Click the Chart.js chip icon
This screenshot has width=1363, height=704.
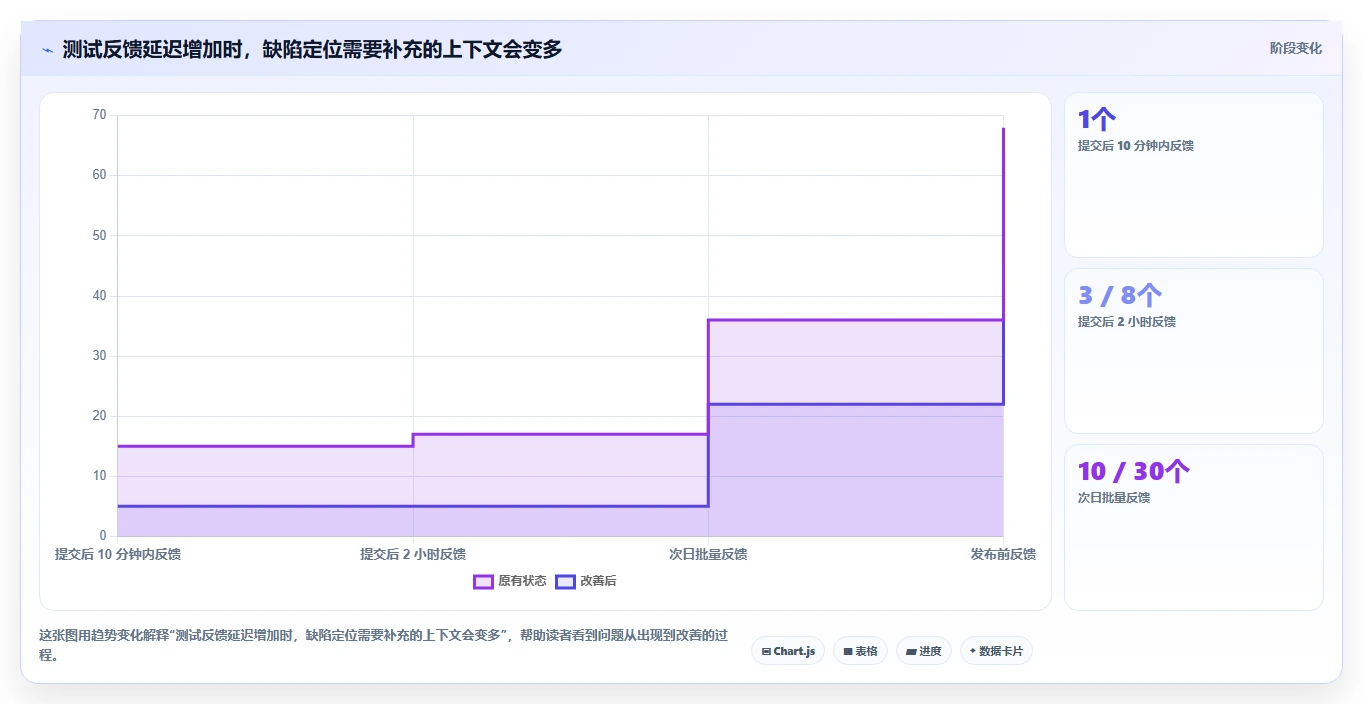[x=766, y=651]
